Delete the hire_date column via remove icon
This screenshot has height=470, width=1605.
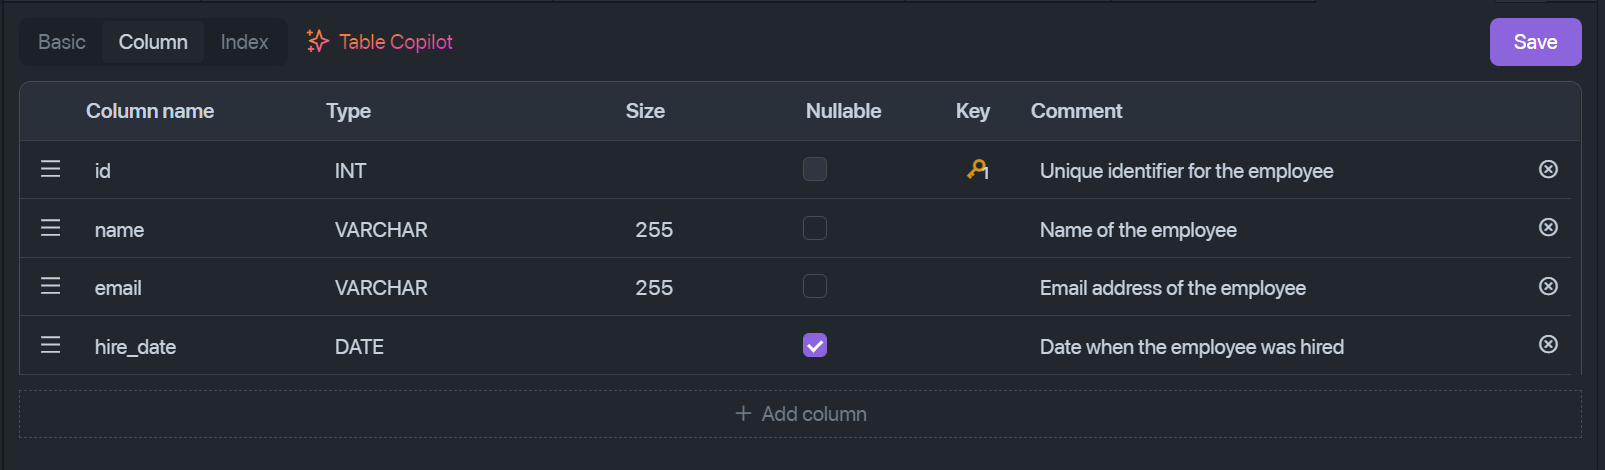tap(1548, 344)
